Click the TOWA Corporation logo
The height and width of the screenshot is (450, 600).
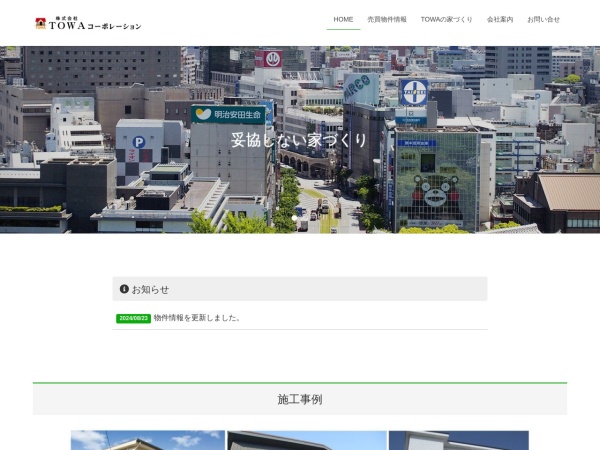click(88, 23)
